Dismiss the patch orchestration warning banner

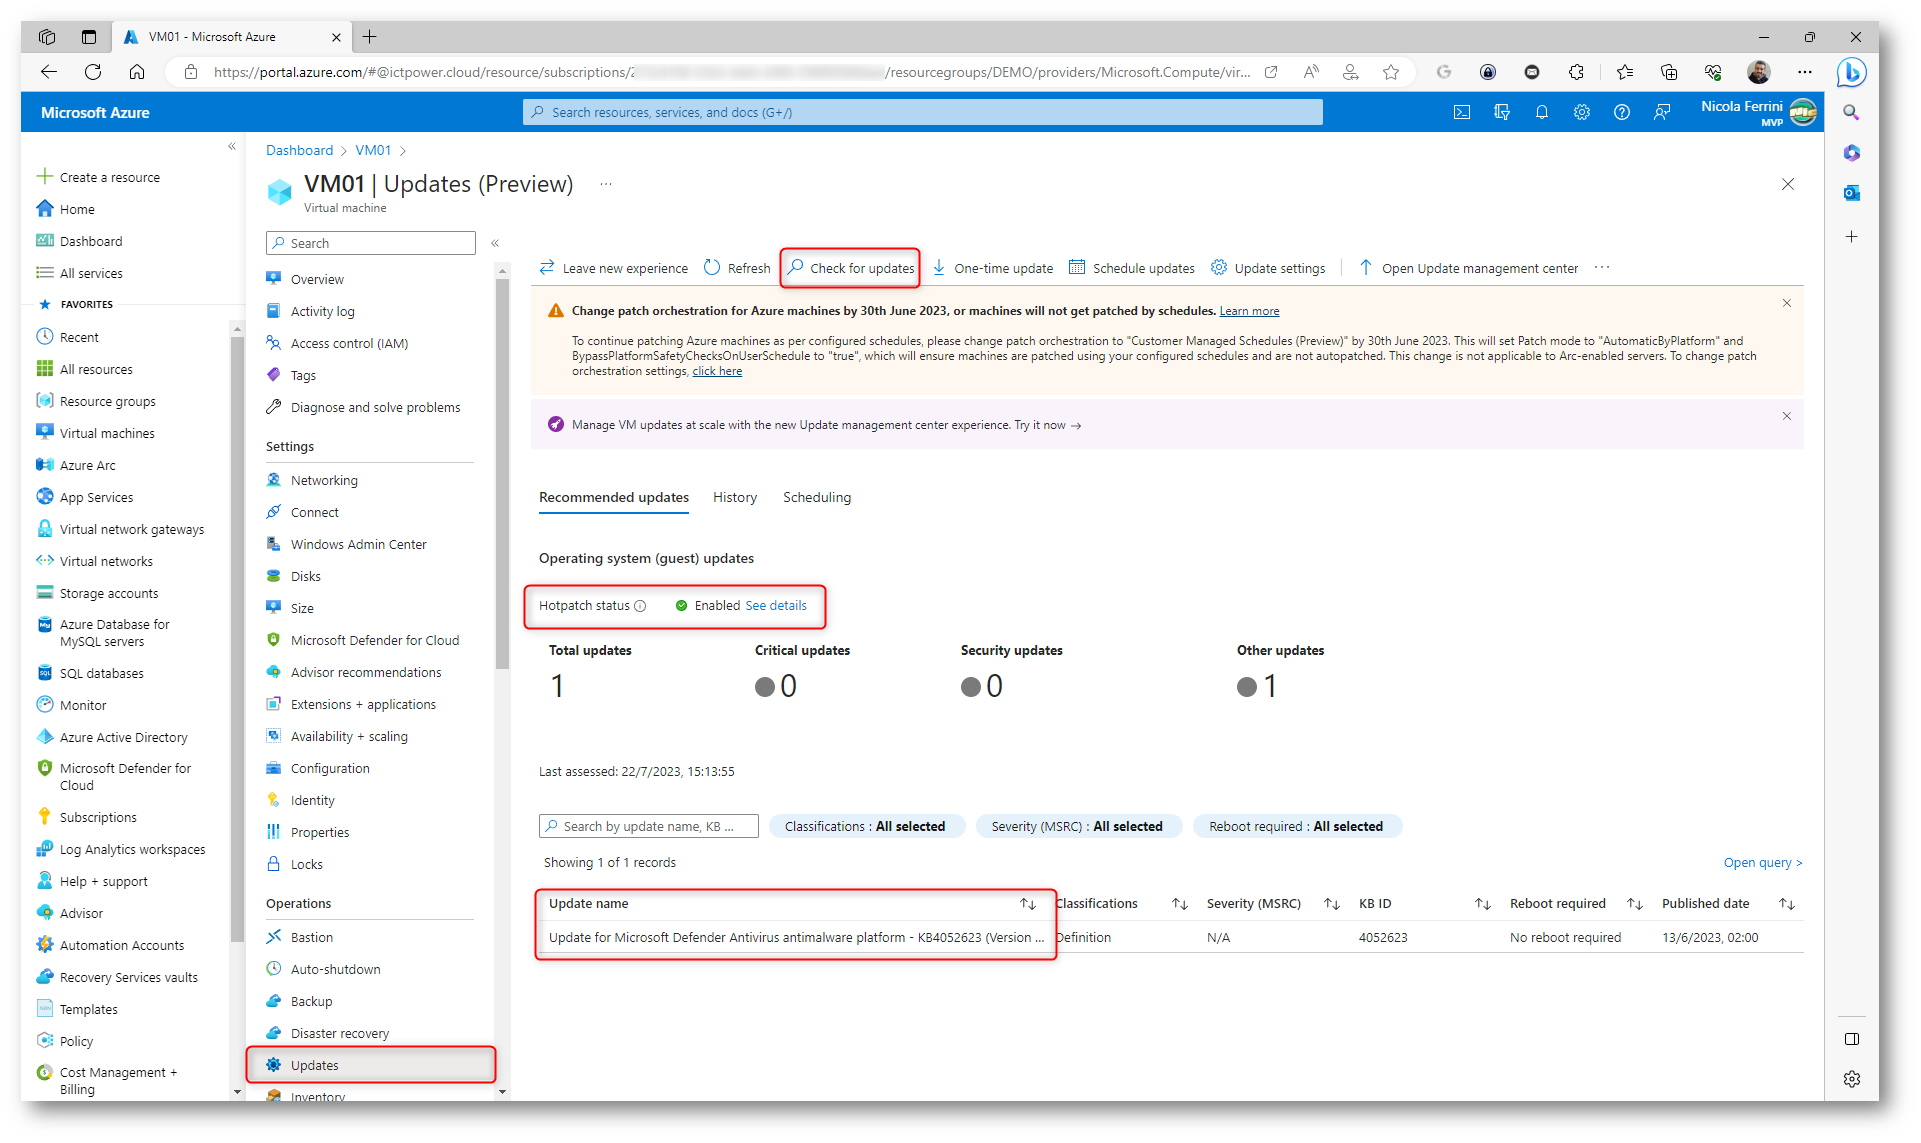1787,303
